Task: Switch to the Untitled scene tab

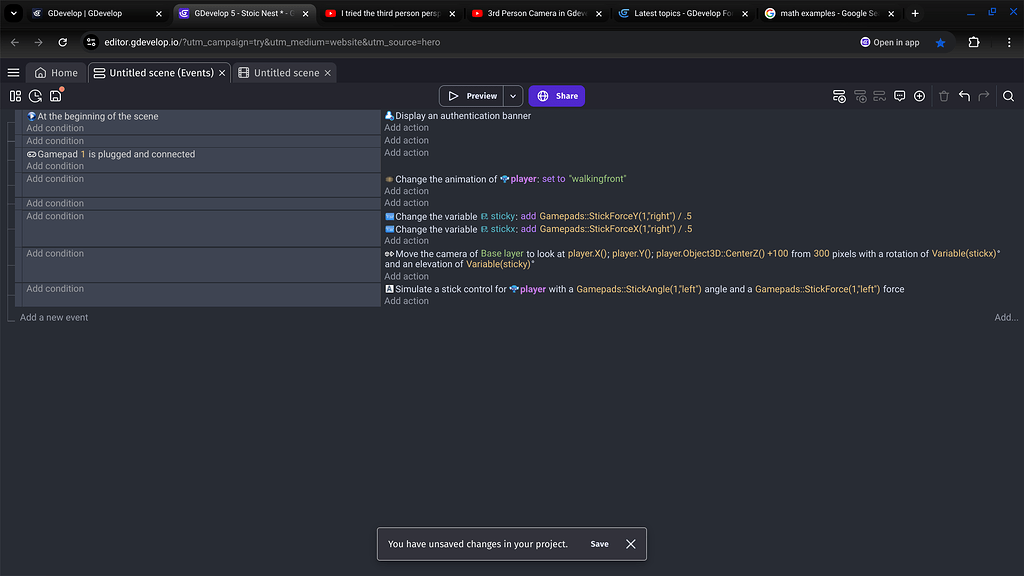Action: click(x=284, y=72)
